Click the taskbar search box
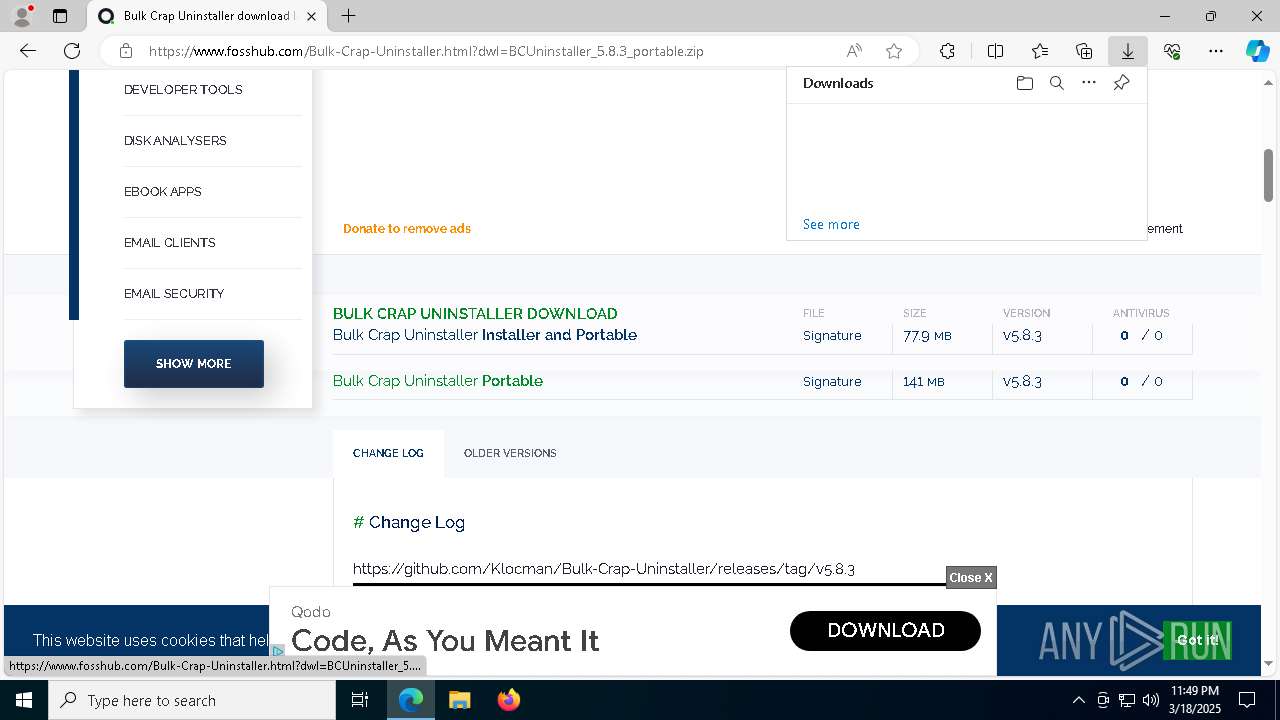Image resolution: width=1280 pixels, height=720 pixels. 192,700
